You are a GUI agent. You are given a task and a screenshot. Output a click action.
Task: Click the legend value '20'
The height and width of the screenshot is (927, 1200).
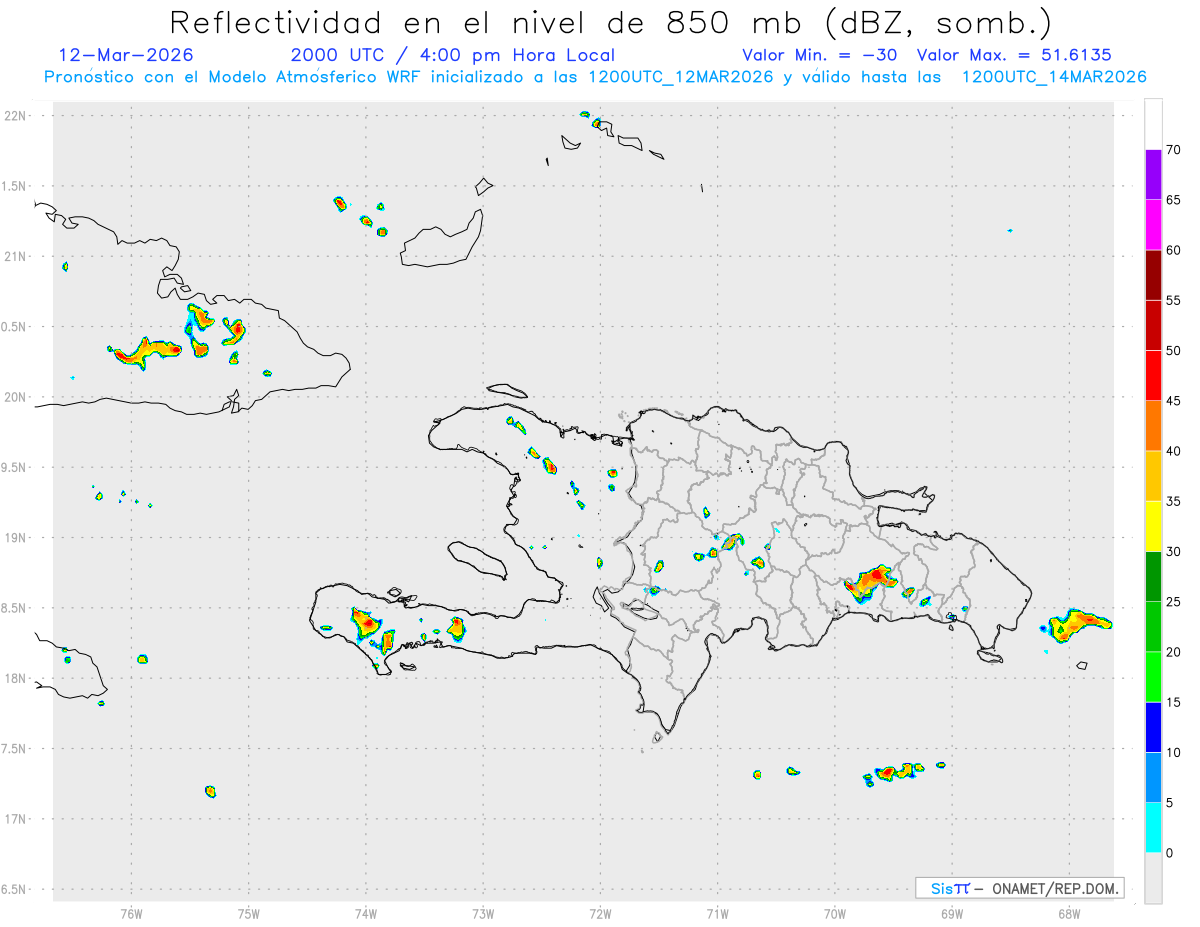click(x=1174, y=652)
